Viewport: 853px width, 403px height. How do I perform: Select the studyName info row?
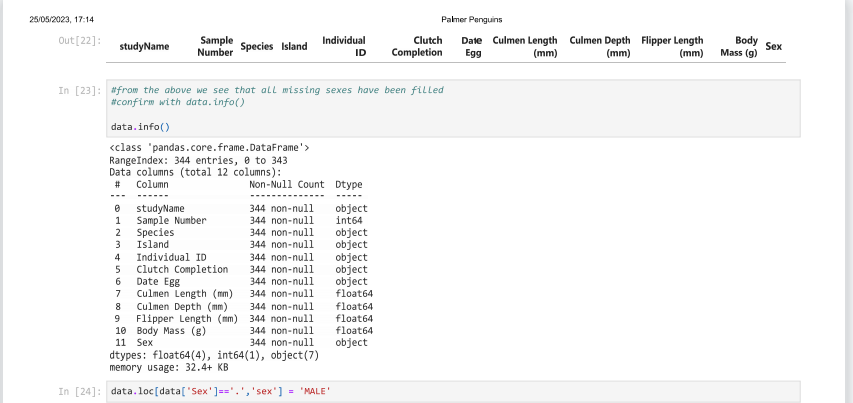pyautogui.click(x=241, y=209)
